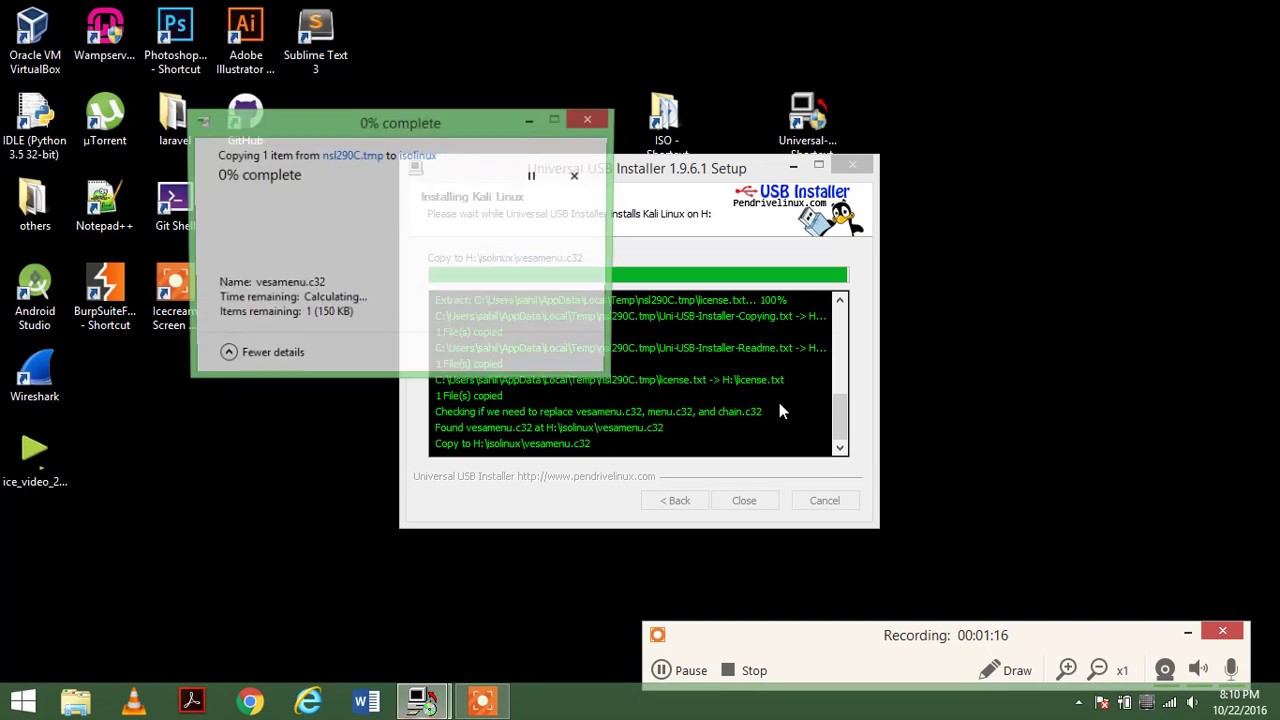Stop the screen recording

(x=743, y=670)
